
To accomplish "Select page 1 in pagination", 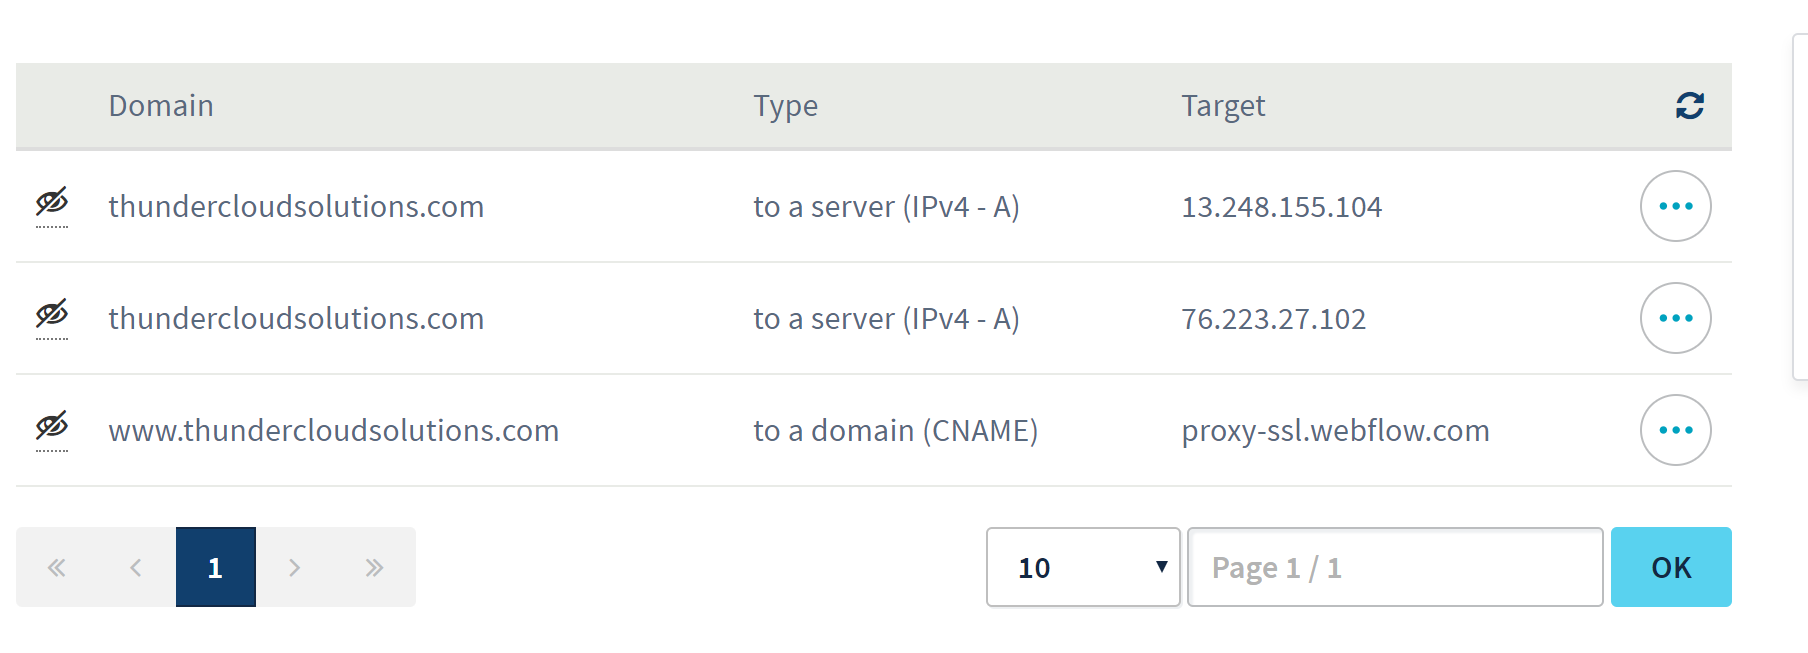I will pyautogui.click(x=215, y=568).
